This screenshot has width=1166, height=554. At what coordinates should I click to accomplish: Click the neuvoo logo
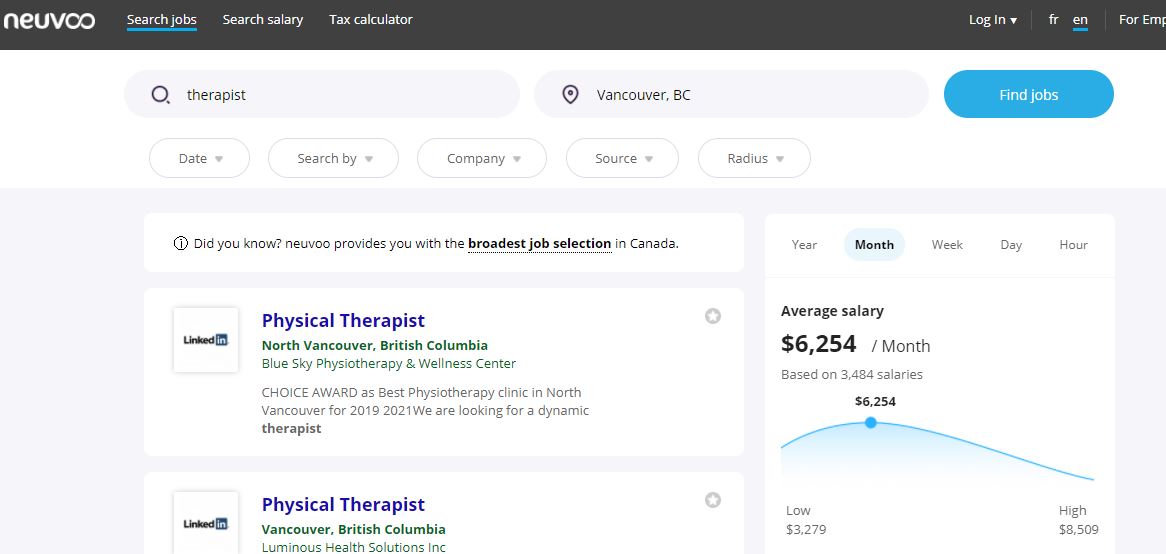49,20
